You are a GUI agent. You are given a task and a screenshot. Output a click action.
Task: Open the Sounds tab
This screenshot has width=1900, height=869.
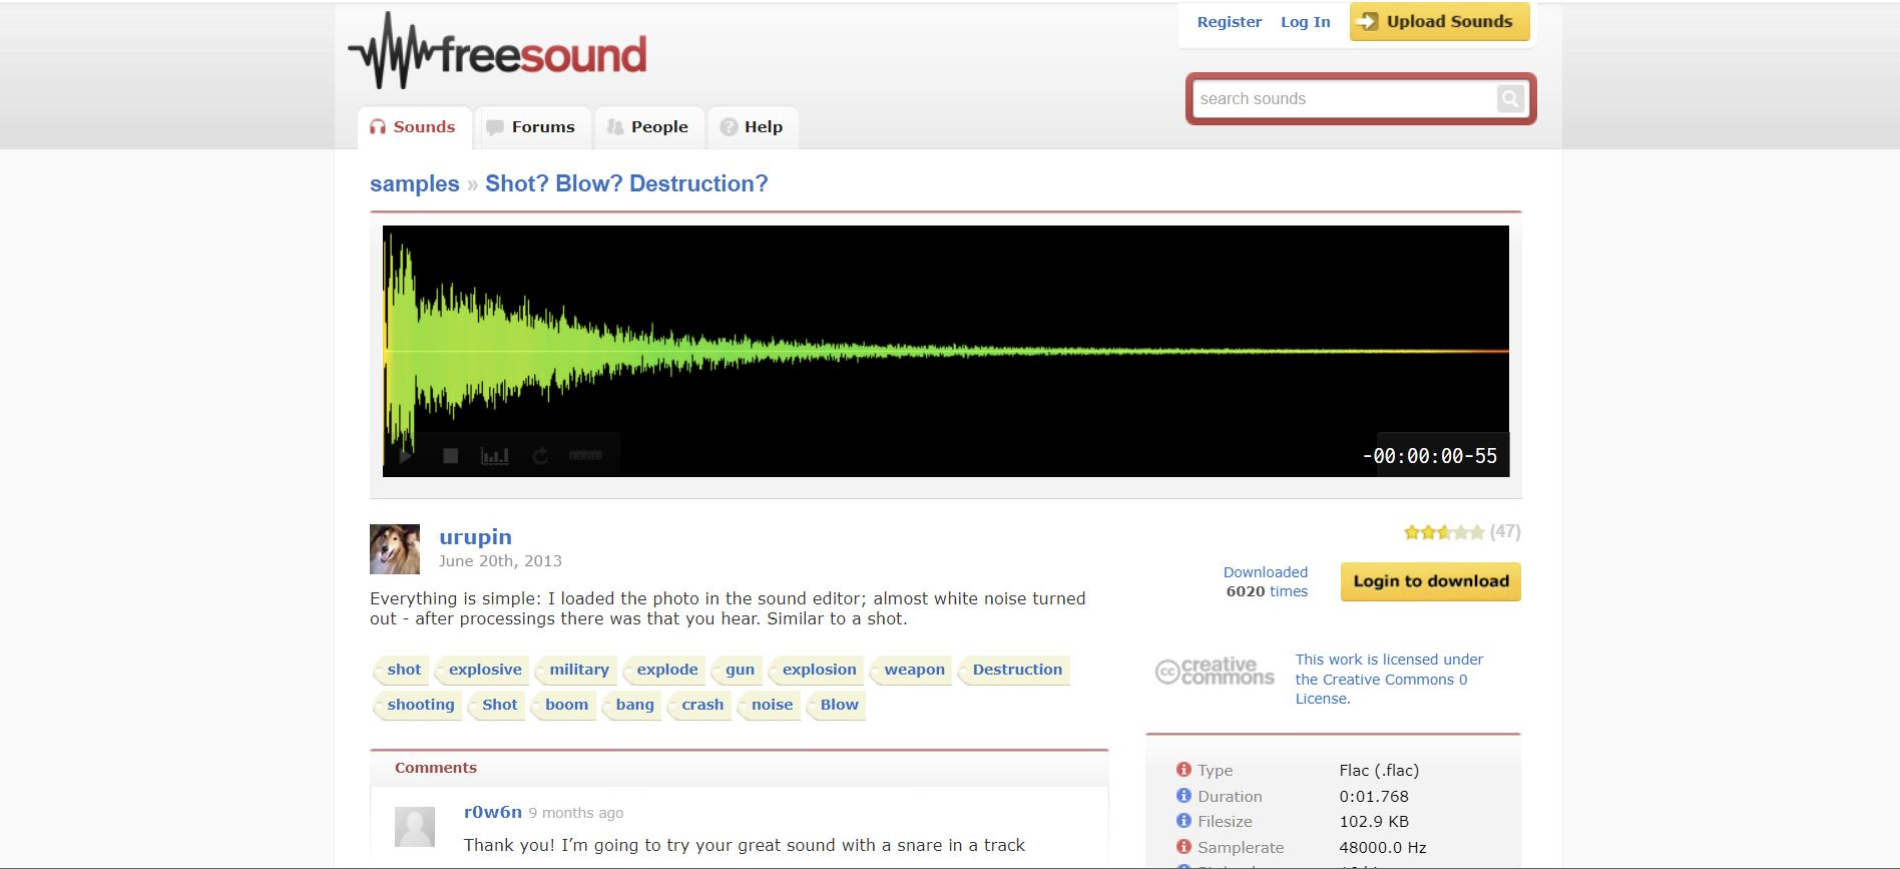pyautogui.click(x=413, y=127)
